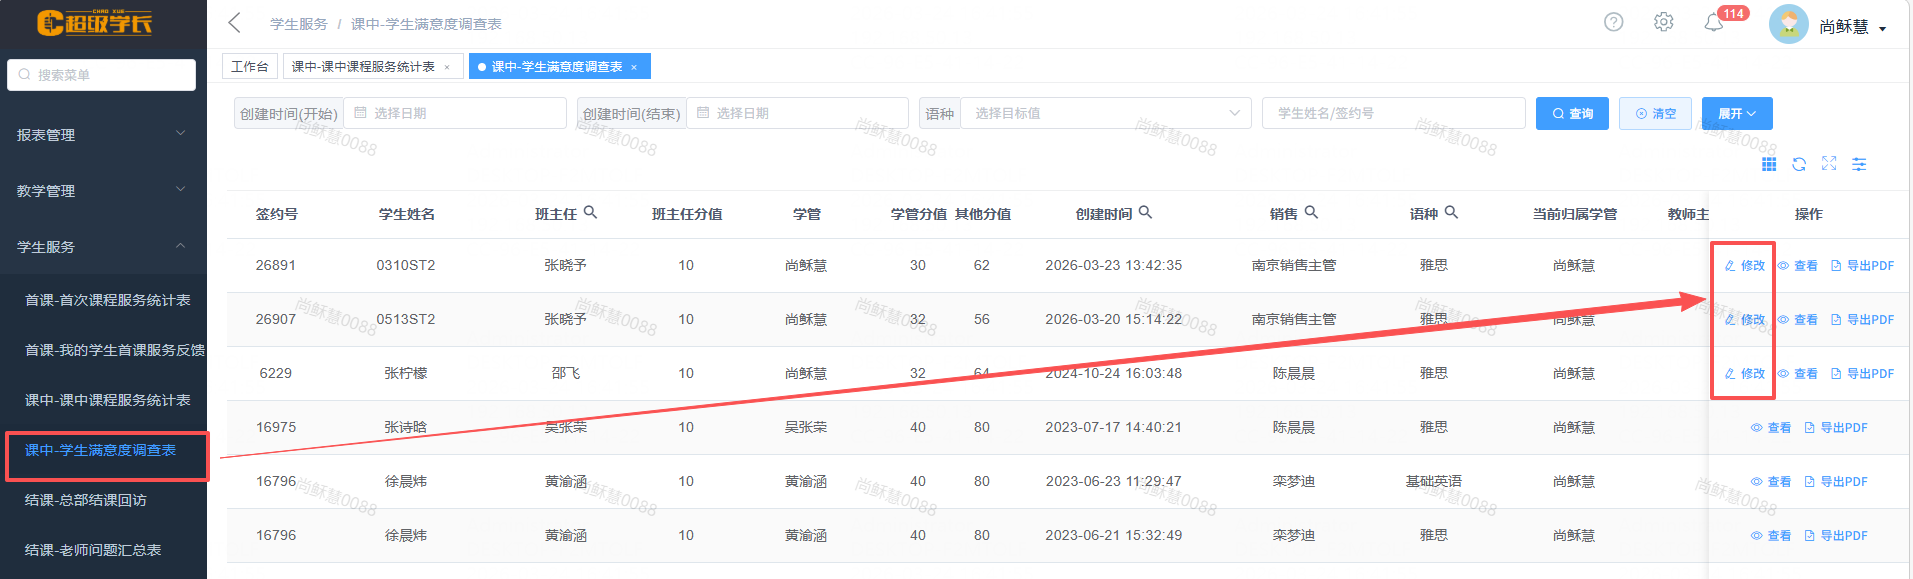The height and width of the screenshot is (579, 1913).
Task: Click search icon next to 班主任 column
Action: [x=590, y=212]
